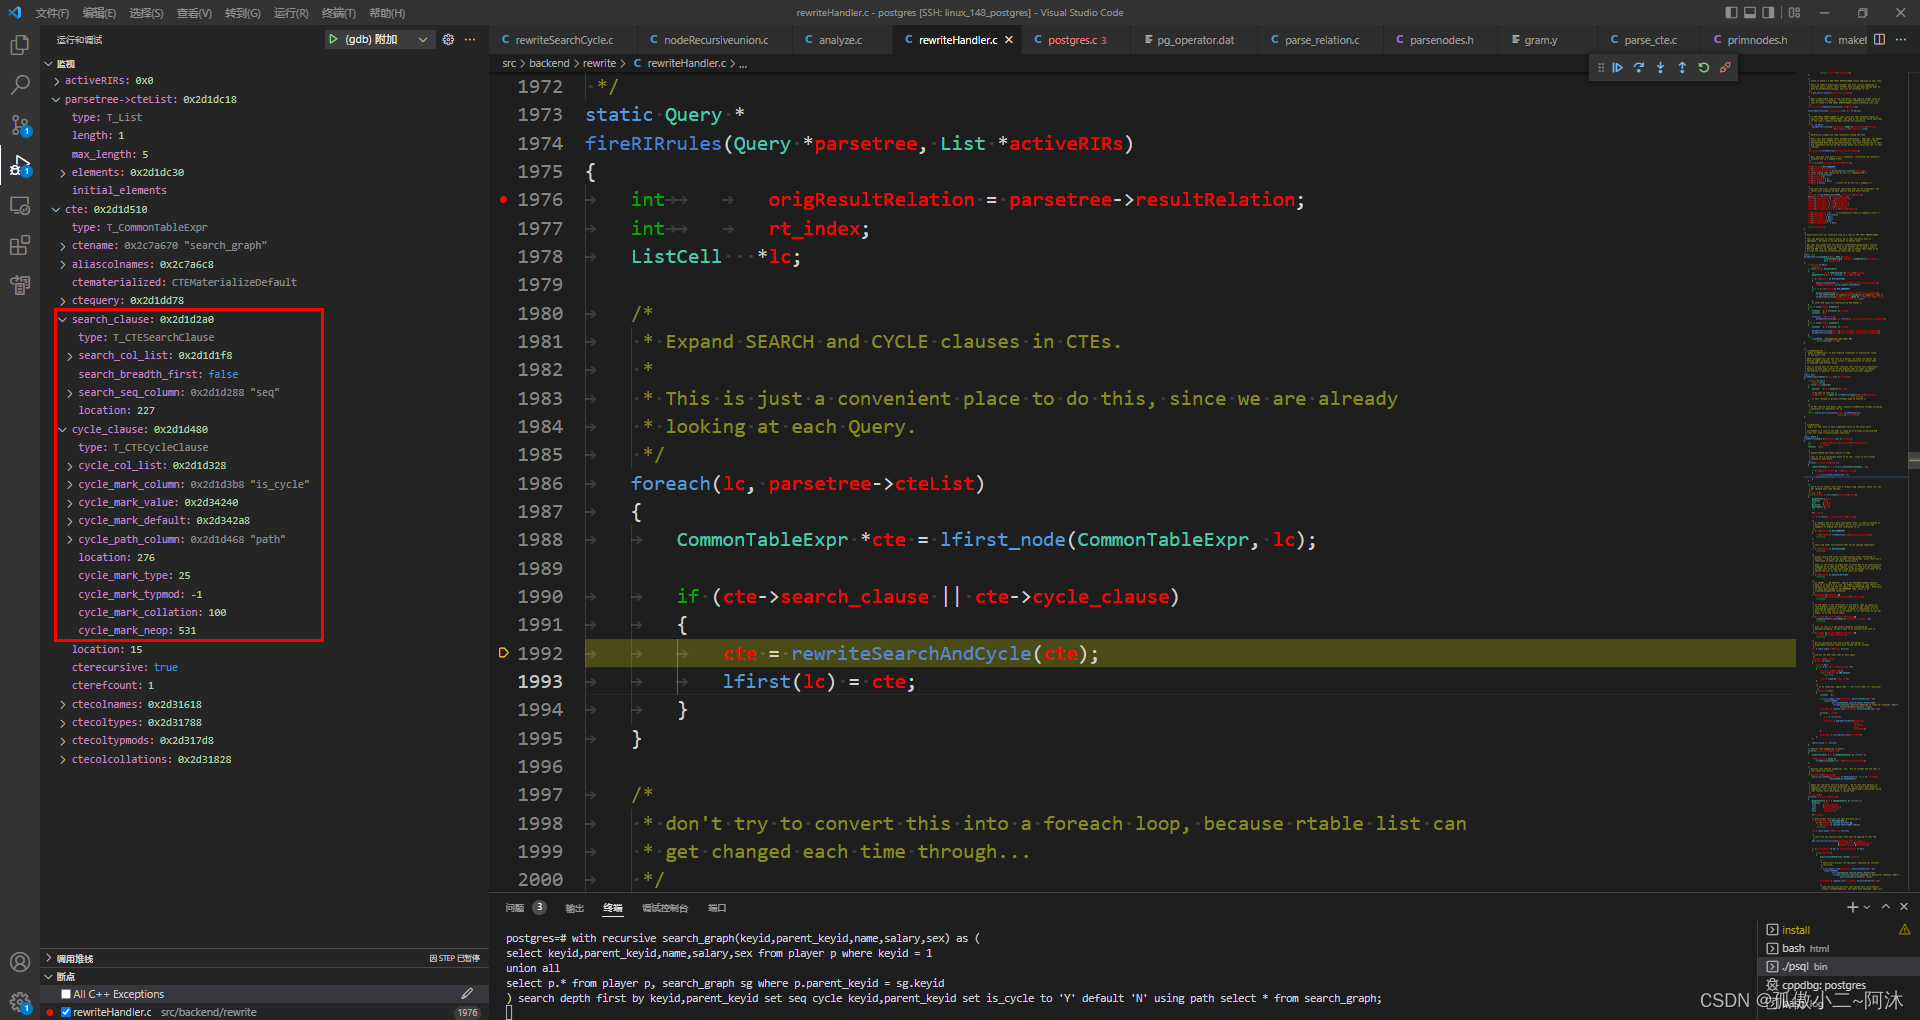
Task: Split the editor to the right
Action: pyautogui.click(x=1879, y=39)
